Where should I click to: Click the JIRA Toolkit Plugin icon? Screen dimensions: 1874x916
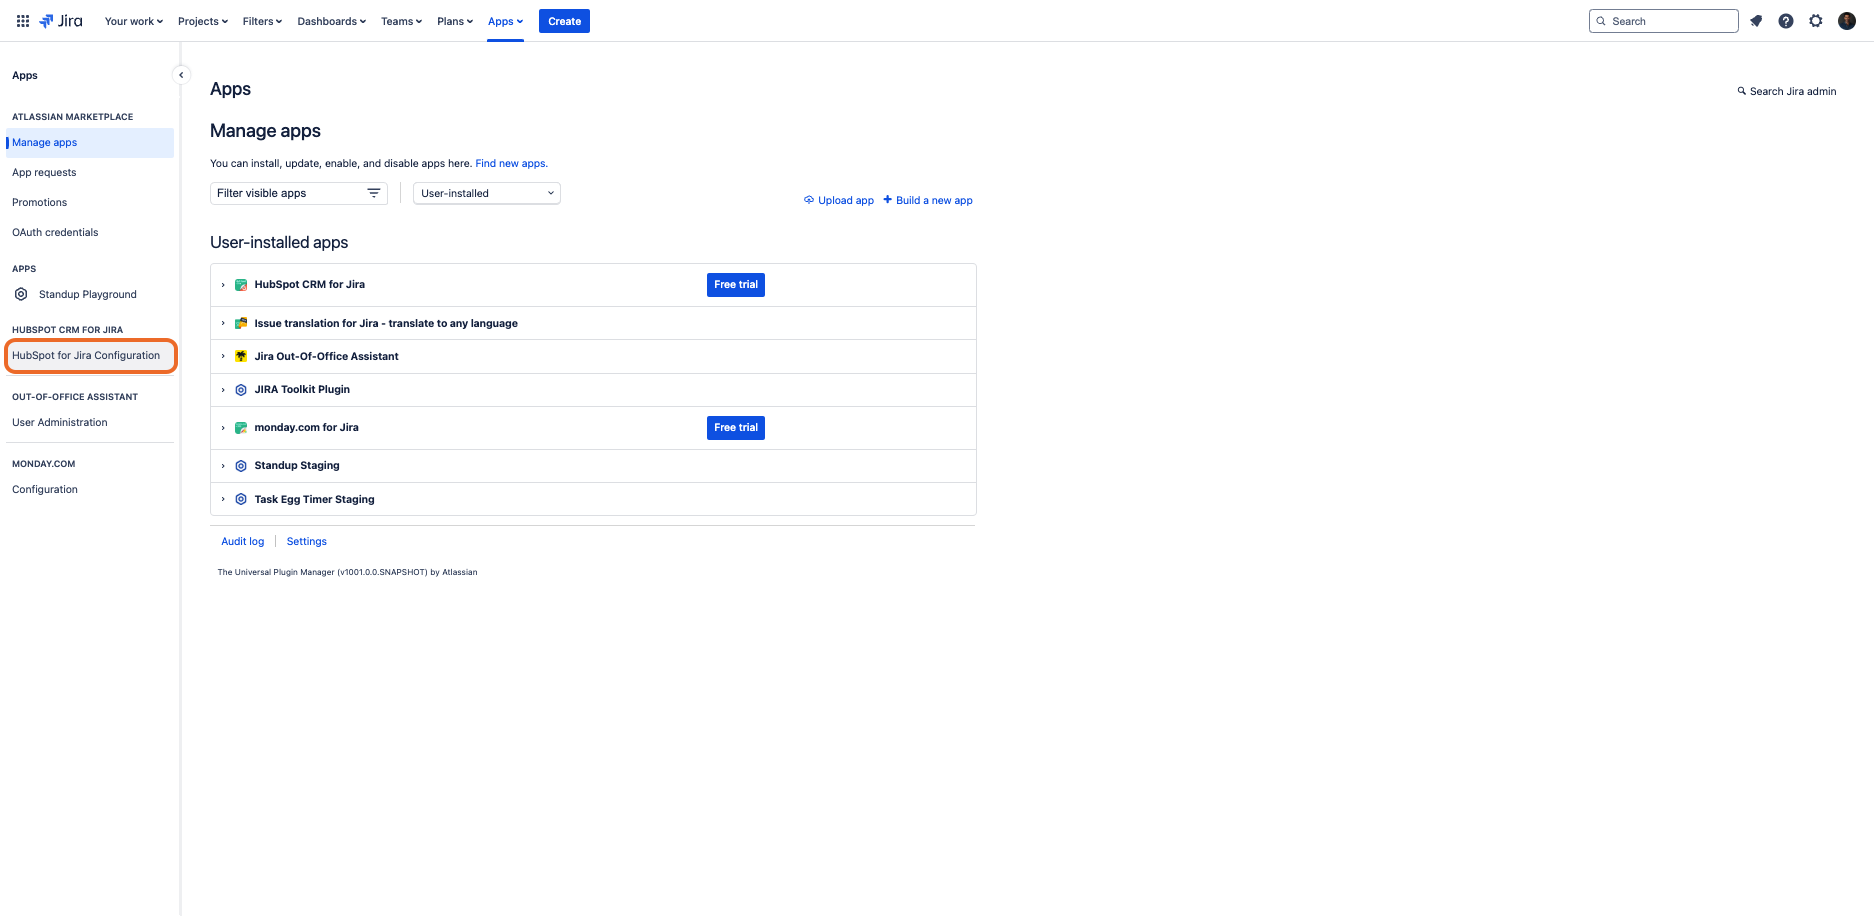pos(241,390)
